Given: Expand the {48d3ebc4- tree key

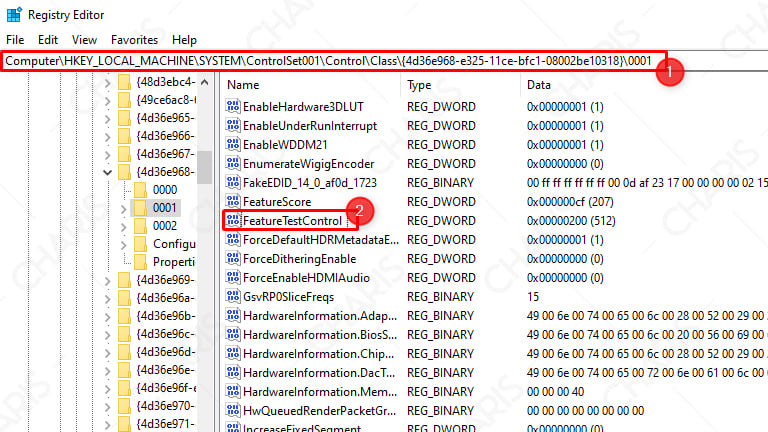Looking at the screenshot, I should [x=107, y=83].
